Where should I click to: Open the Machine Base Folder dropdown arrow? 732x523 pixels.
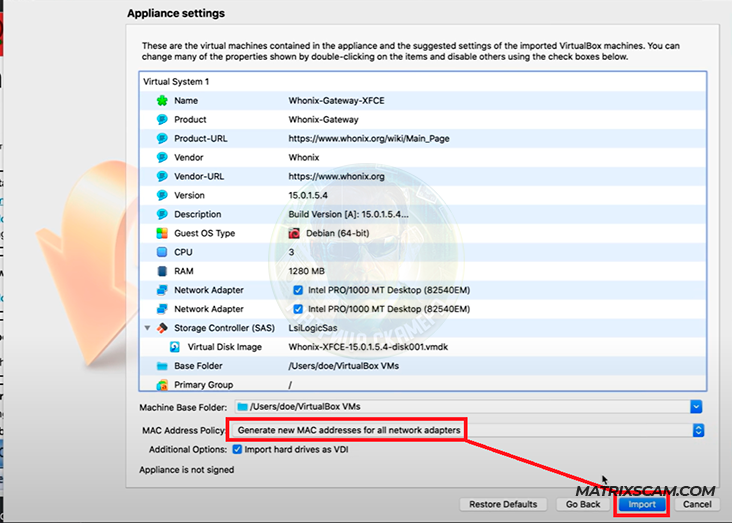point(696,407)
